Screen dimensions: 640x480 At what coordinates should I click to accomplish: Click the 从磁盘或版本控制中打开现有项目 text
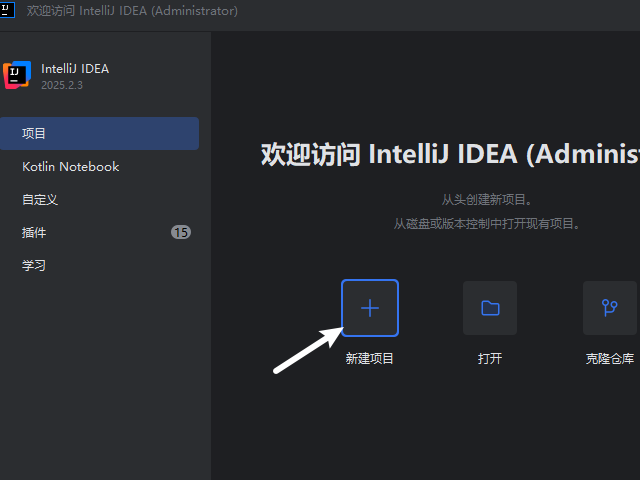(487, 224)
